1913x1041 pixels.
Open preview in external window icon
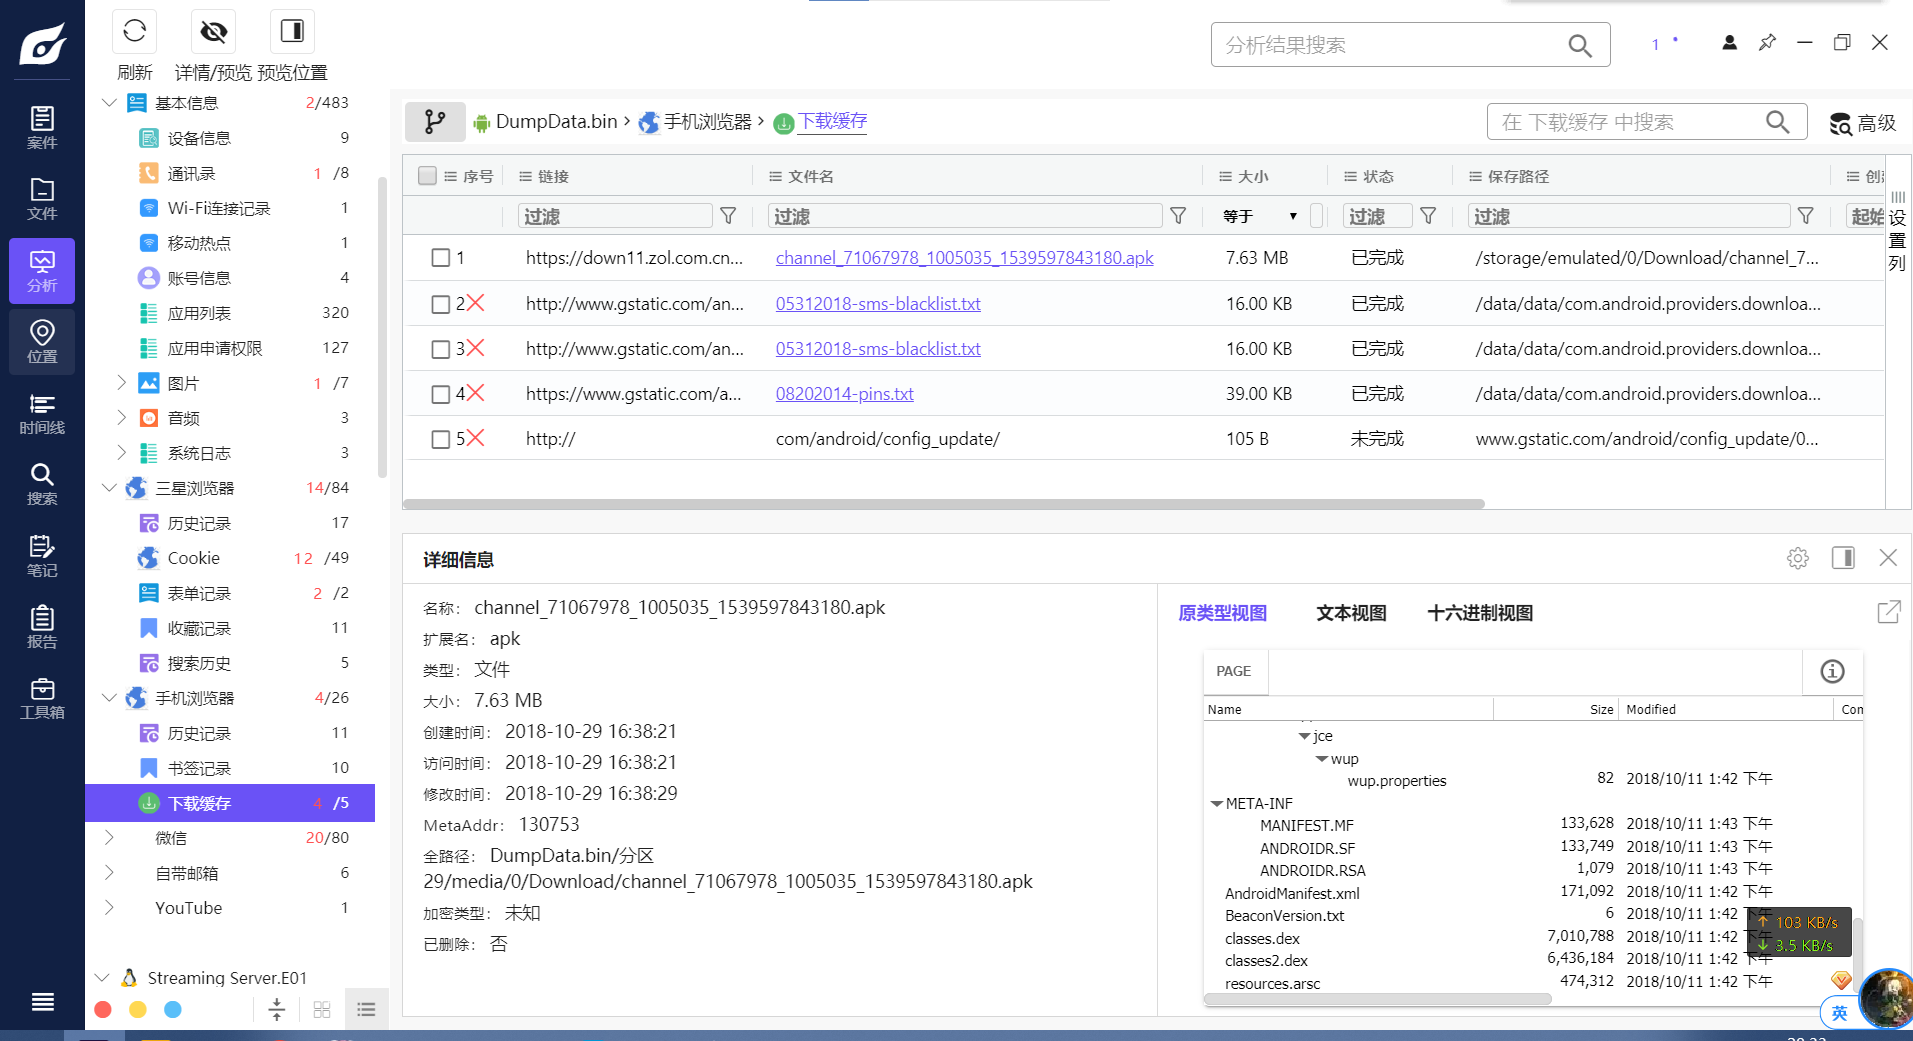click(x=1889, y=612)
